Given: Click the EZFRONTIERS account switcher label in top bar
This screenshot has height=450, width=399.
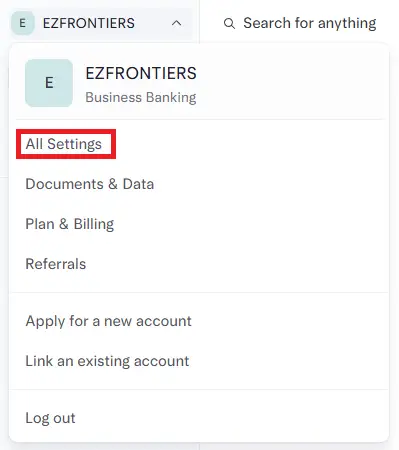Looking at the screenshot, I should tap(89, 23).
